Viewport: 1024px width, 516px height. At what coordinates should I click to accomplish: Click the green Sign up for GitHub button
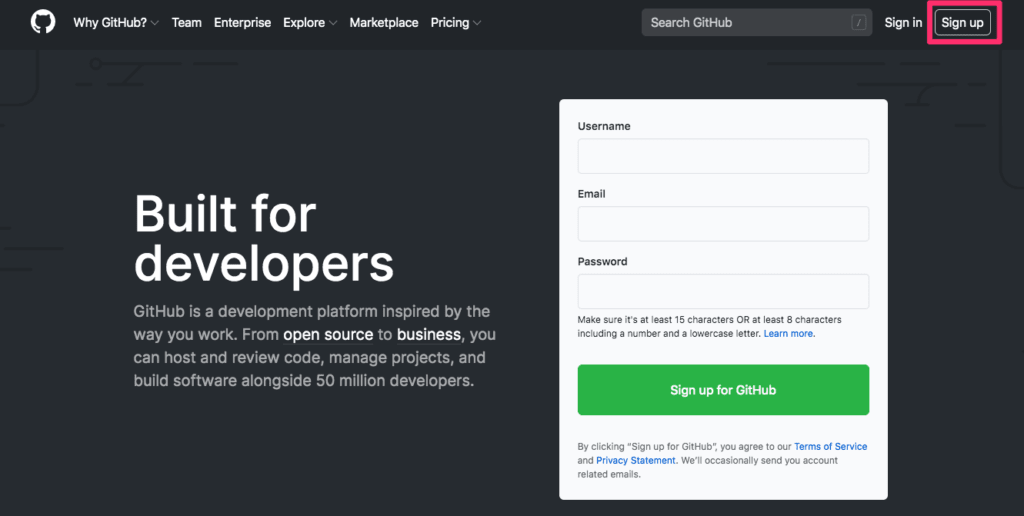723,390
